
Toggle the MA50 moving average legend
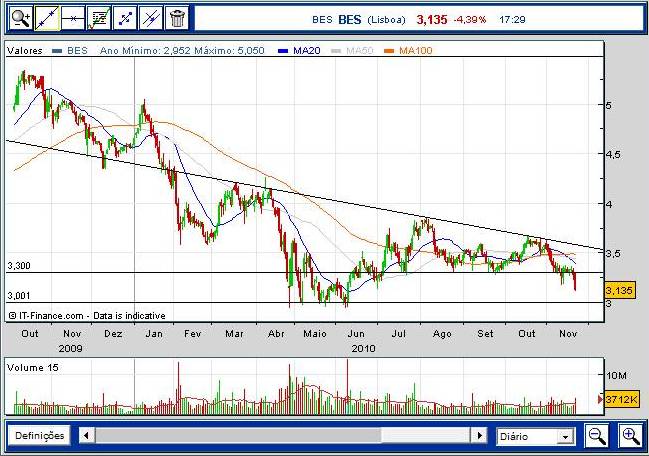(x=353, y=50)
